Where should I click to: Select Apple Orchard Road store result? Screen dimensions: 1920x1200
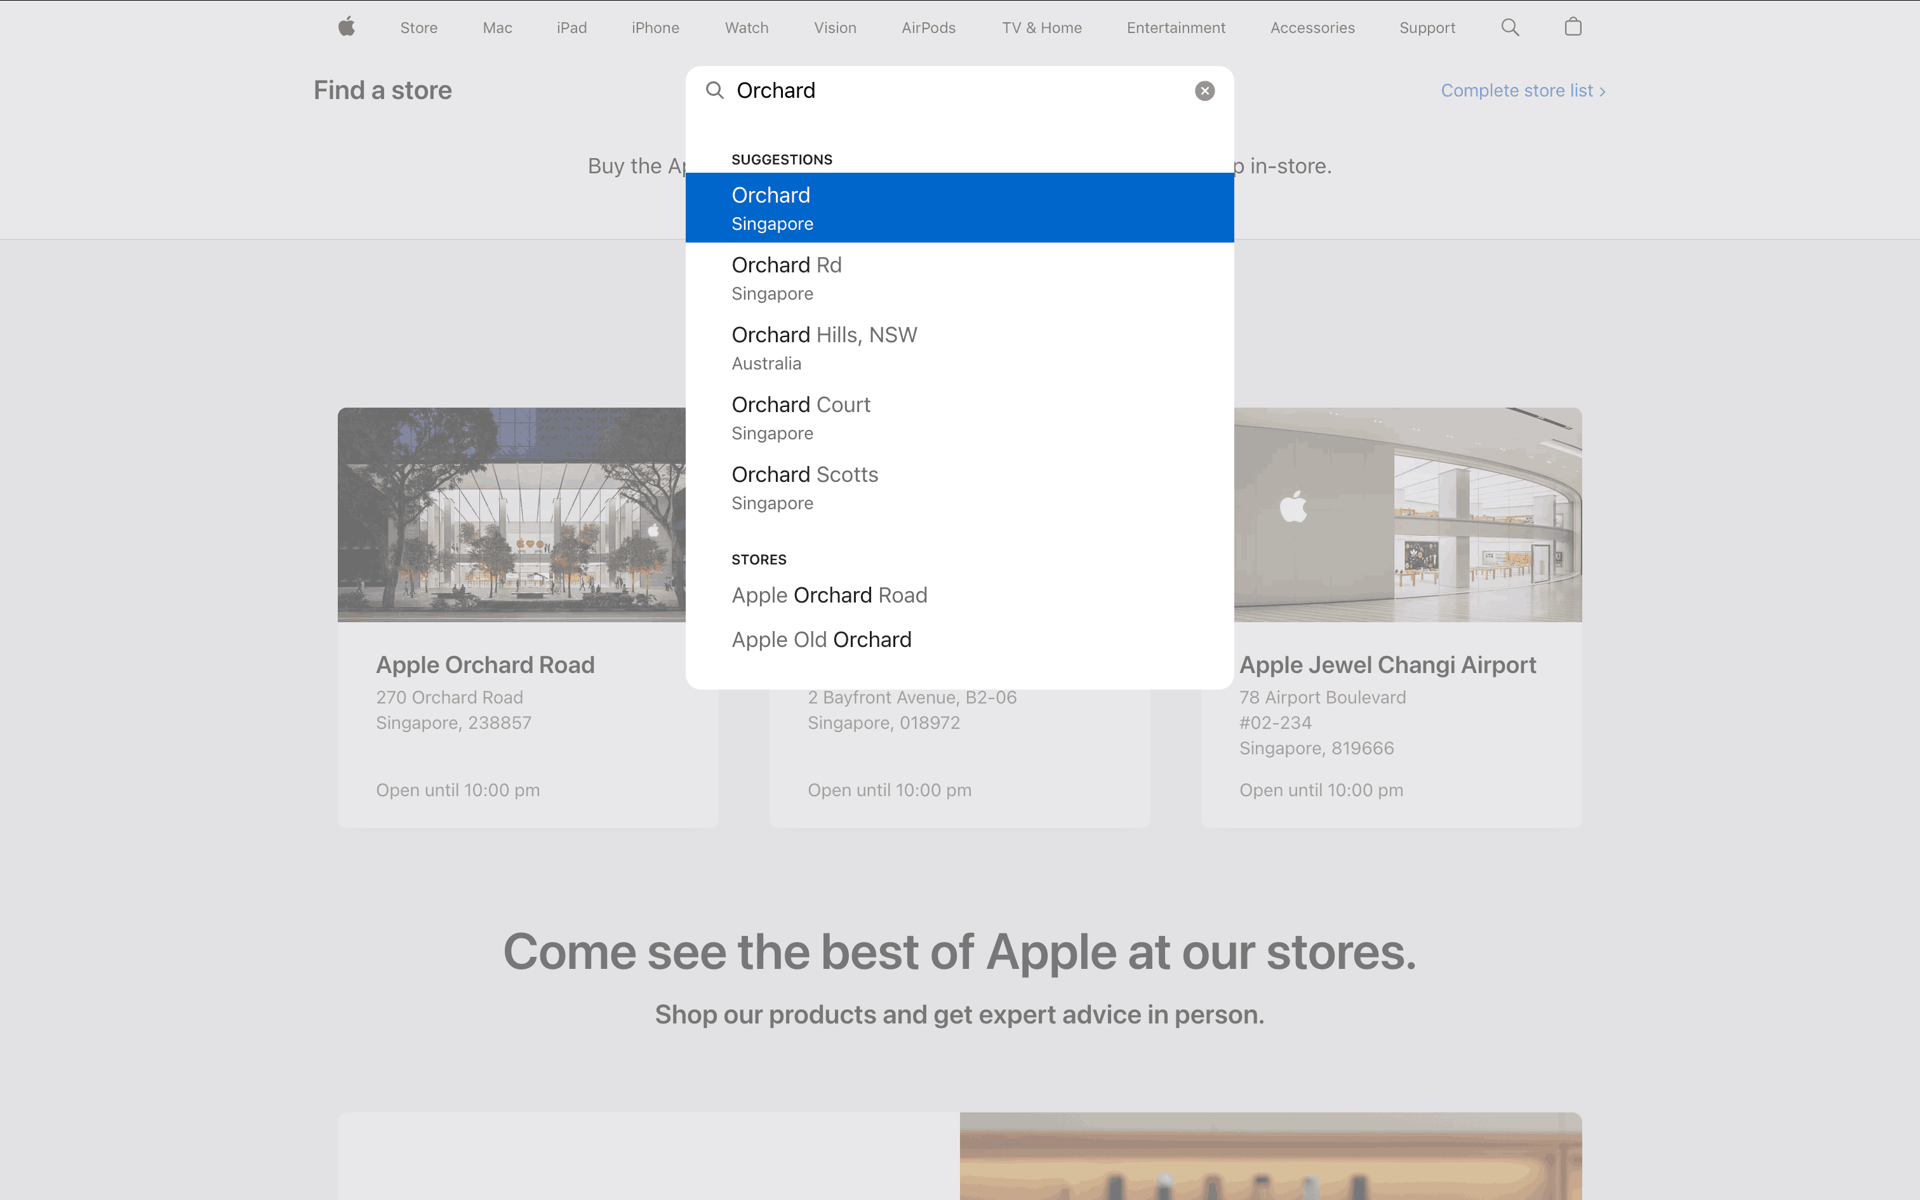(960, 595)
